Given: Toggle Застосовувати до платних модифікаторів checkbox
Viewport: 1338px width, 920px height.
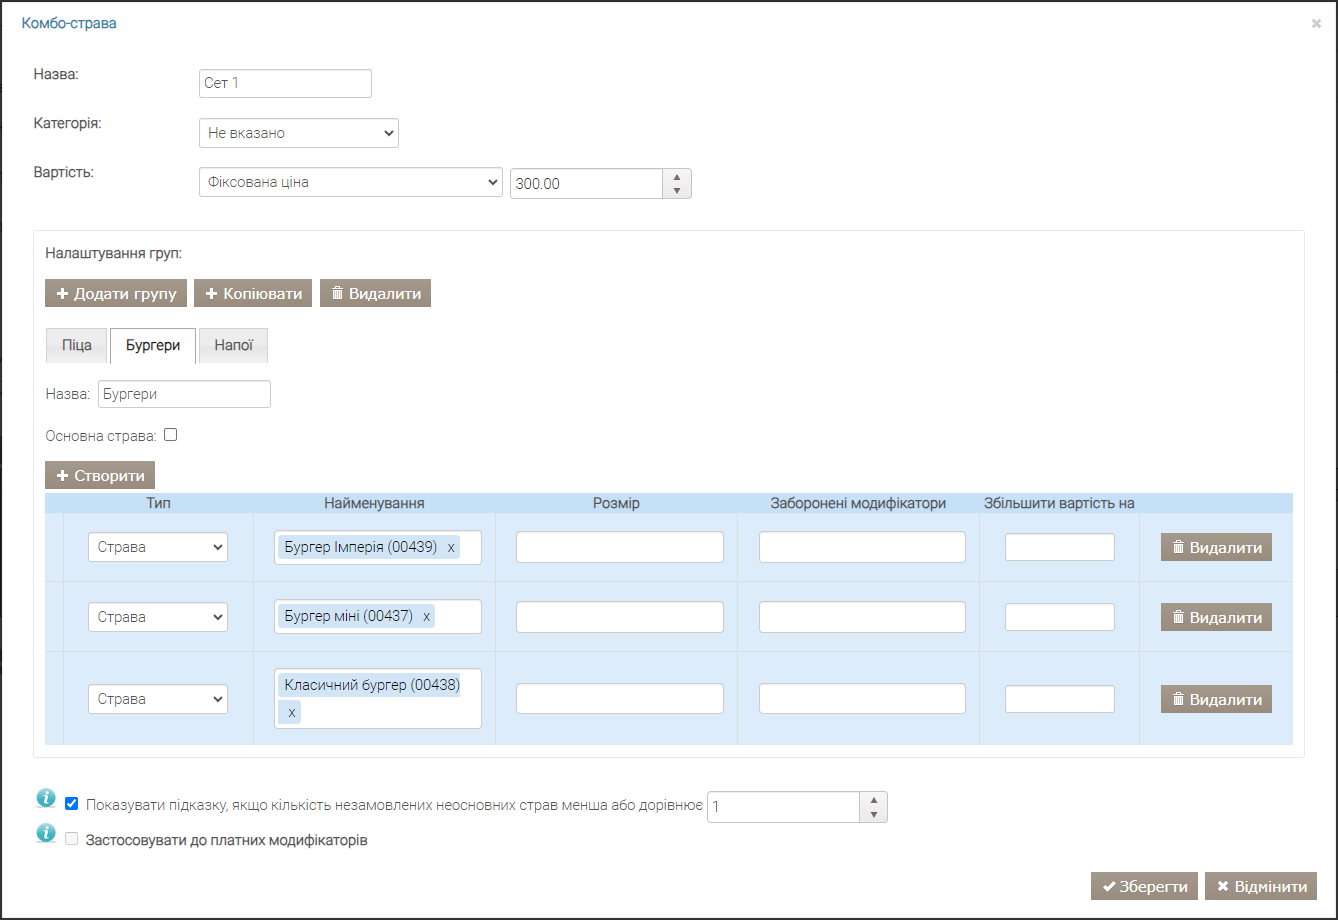Looking at the screenshot, I should click(72, 839).
